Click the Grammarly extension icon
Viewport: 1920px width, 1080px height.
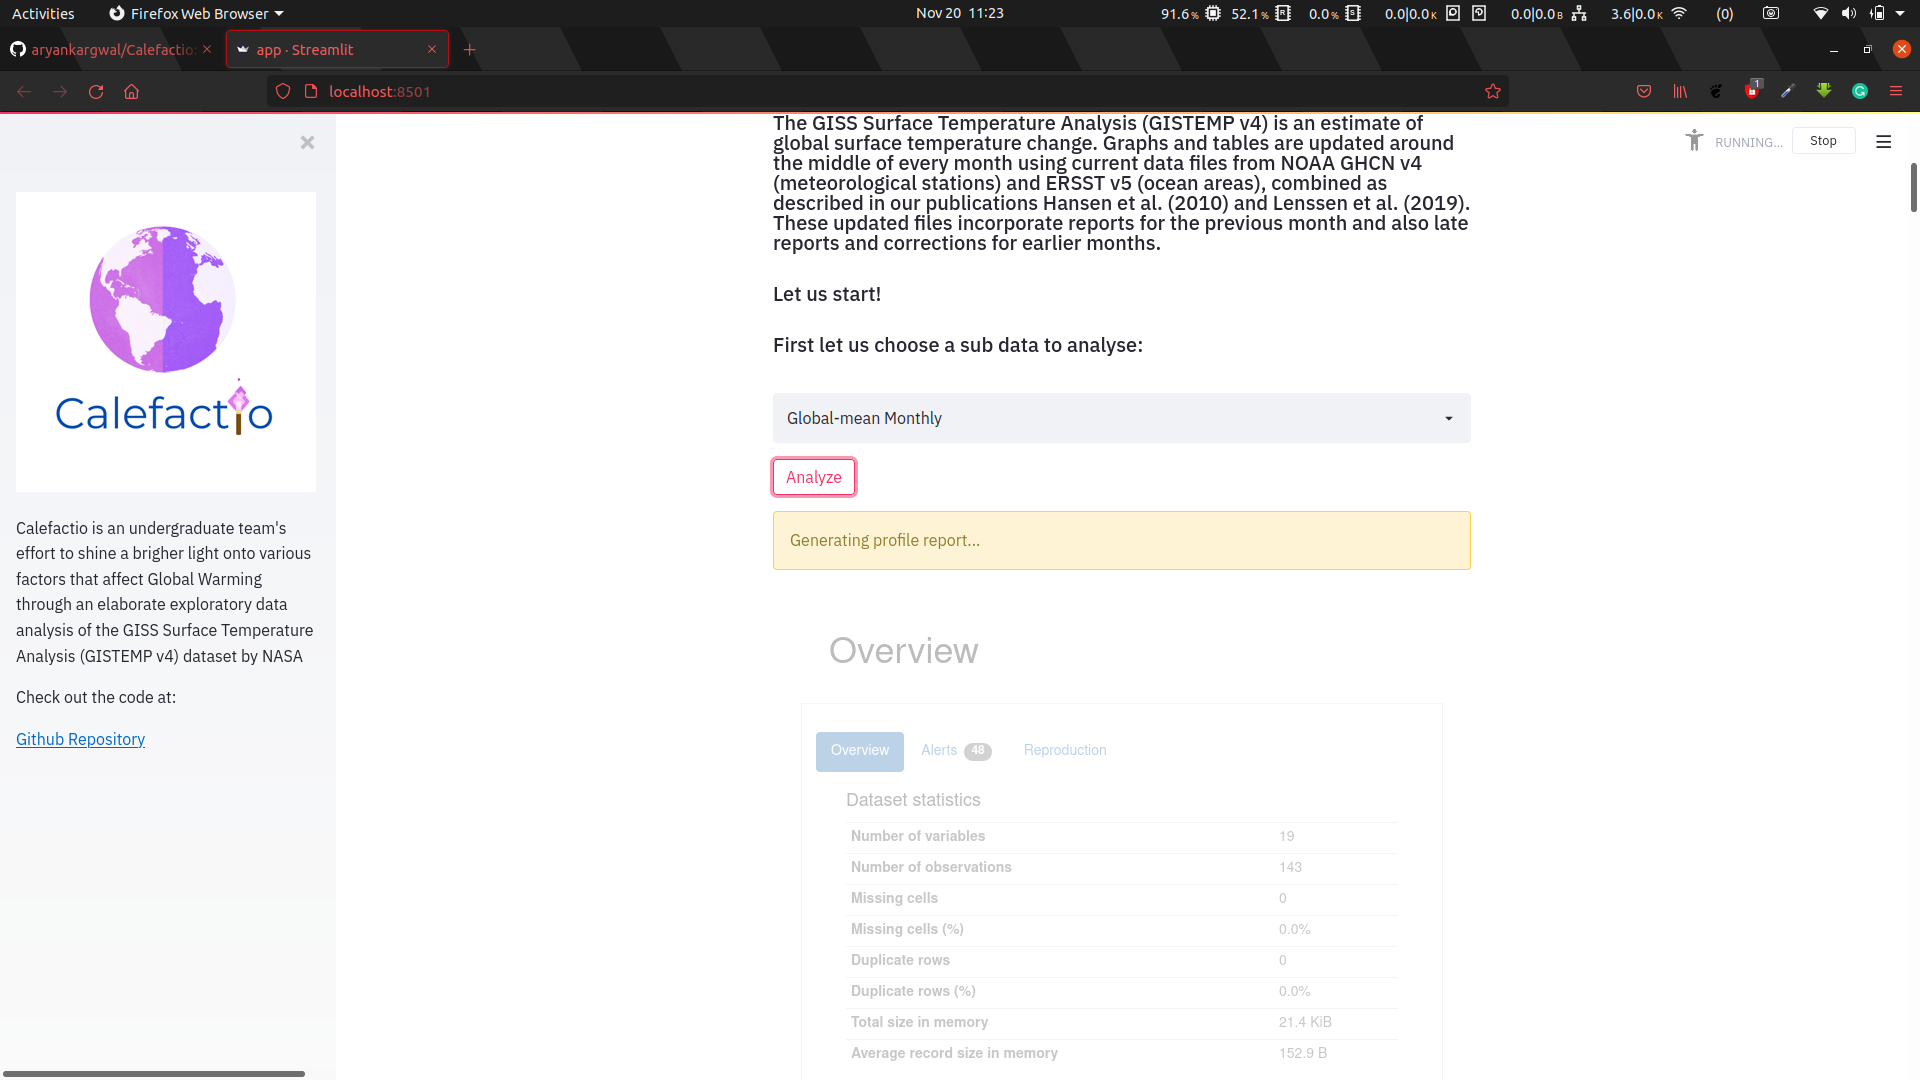(1860, 92)
